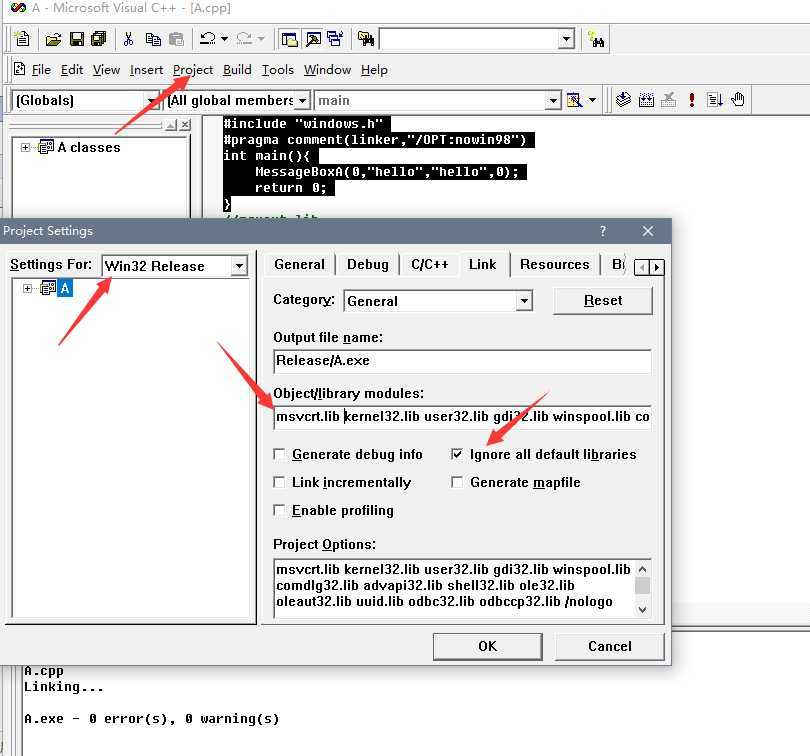
Task: Open the Project menu
Action: [x=193, y=70]
